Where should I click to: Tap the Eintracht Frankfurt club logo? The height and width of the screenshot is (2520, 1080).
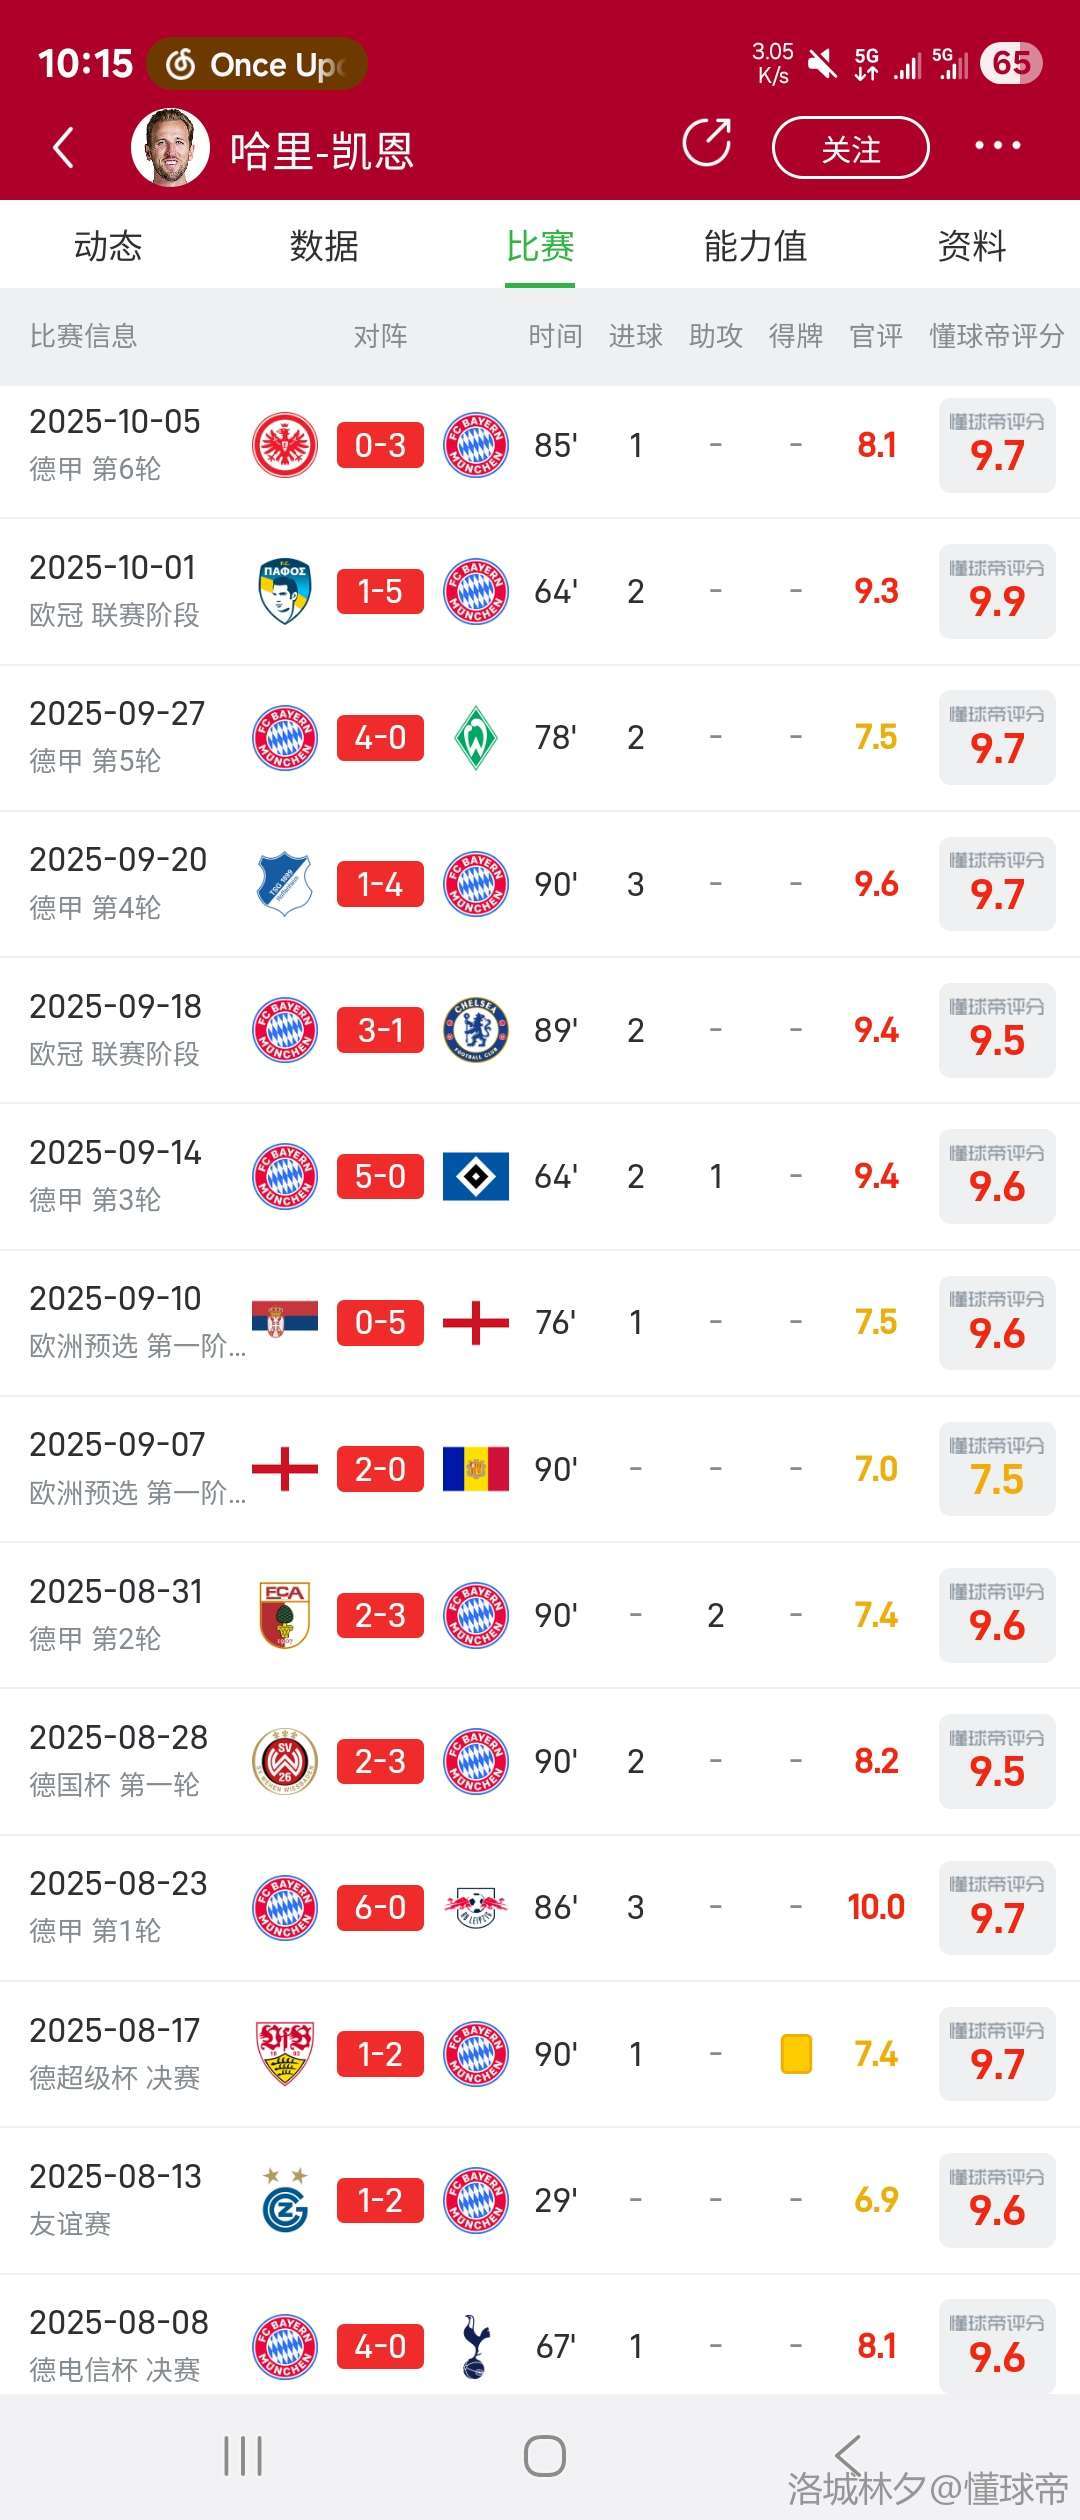285,445
